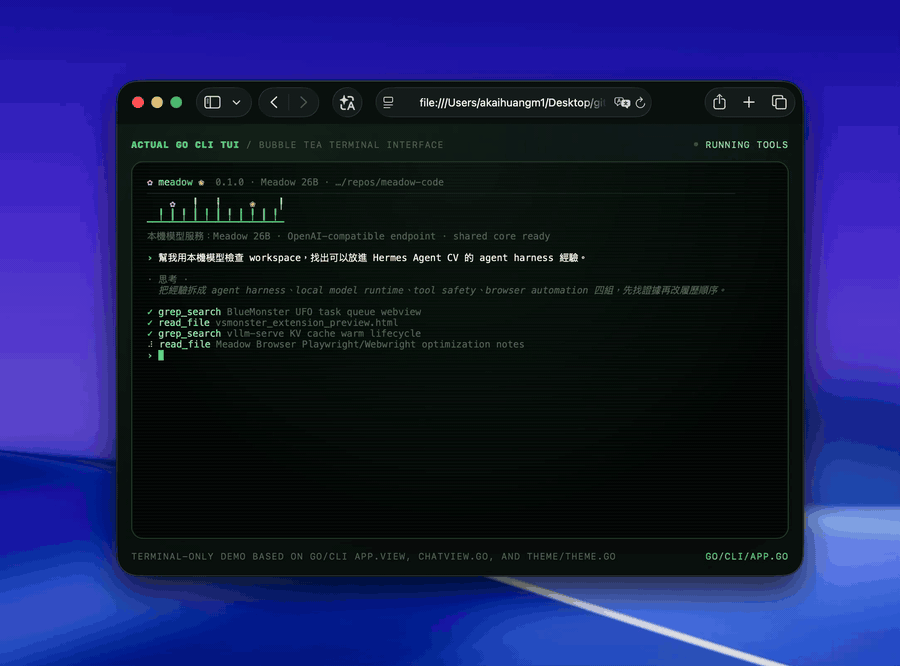The height and width of the screenshot is (666, 900).
Task: Reload the page with the refresh icon
Action: [641, 103]
